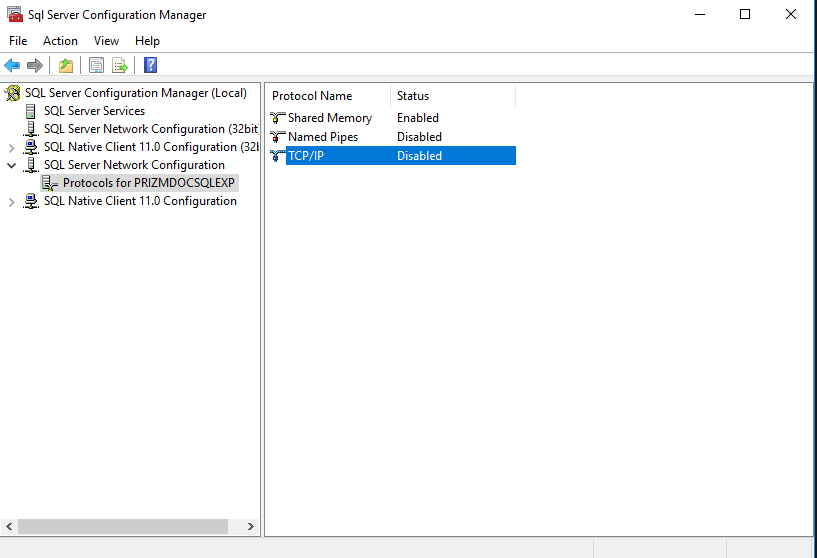817x558 pixels.
Task: Open the View menu
Action: [106, 41]
